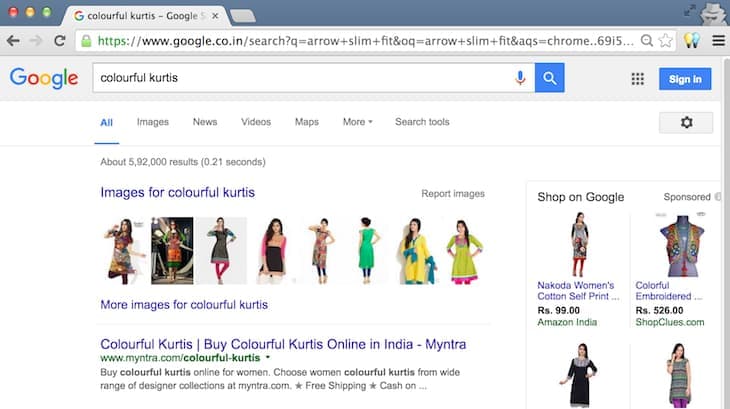Start voice search with the microphone icon

coord(520,78)
